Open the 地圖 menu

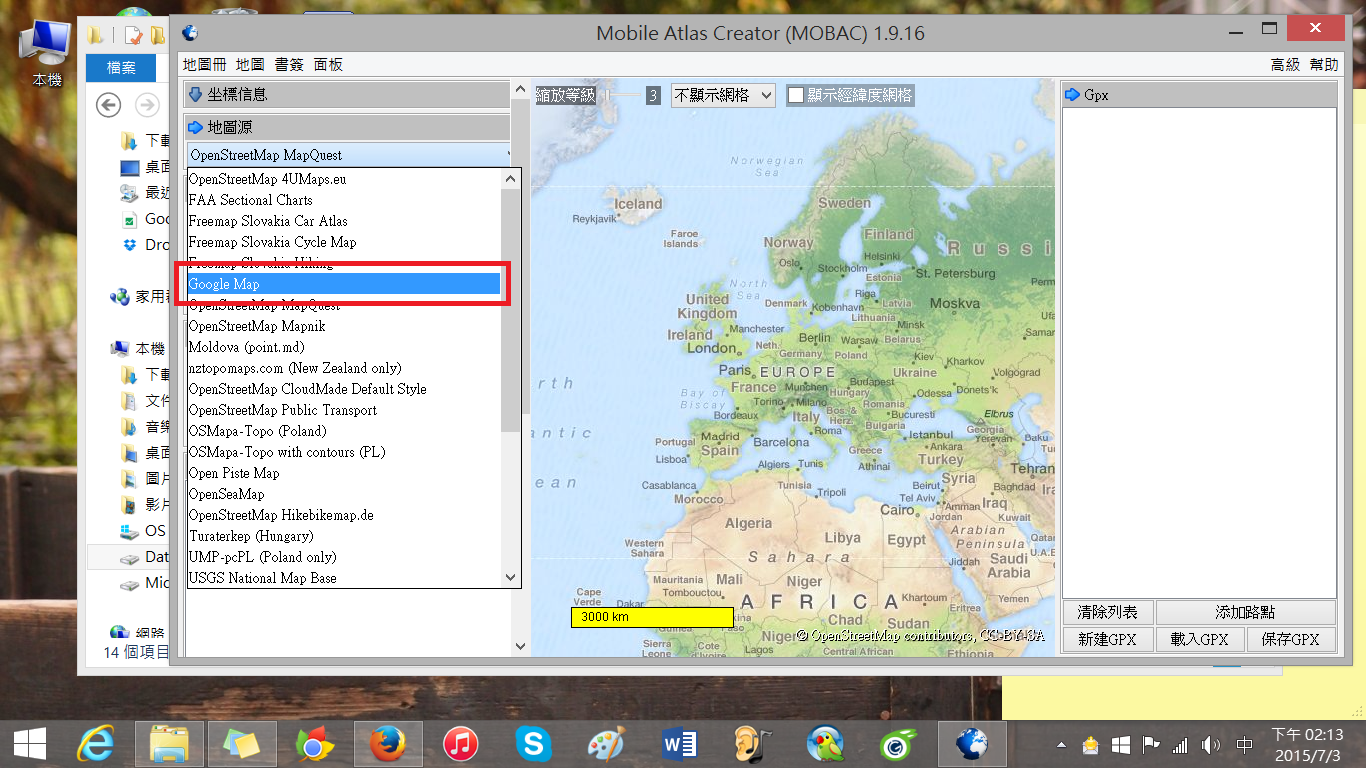pos(250,64)
